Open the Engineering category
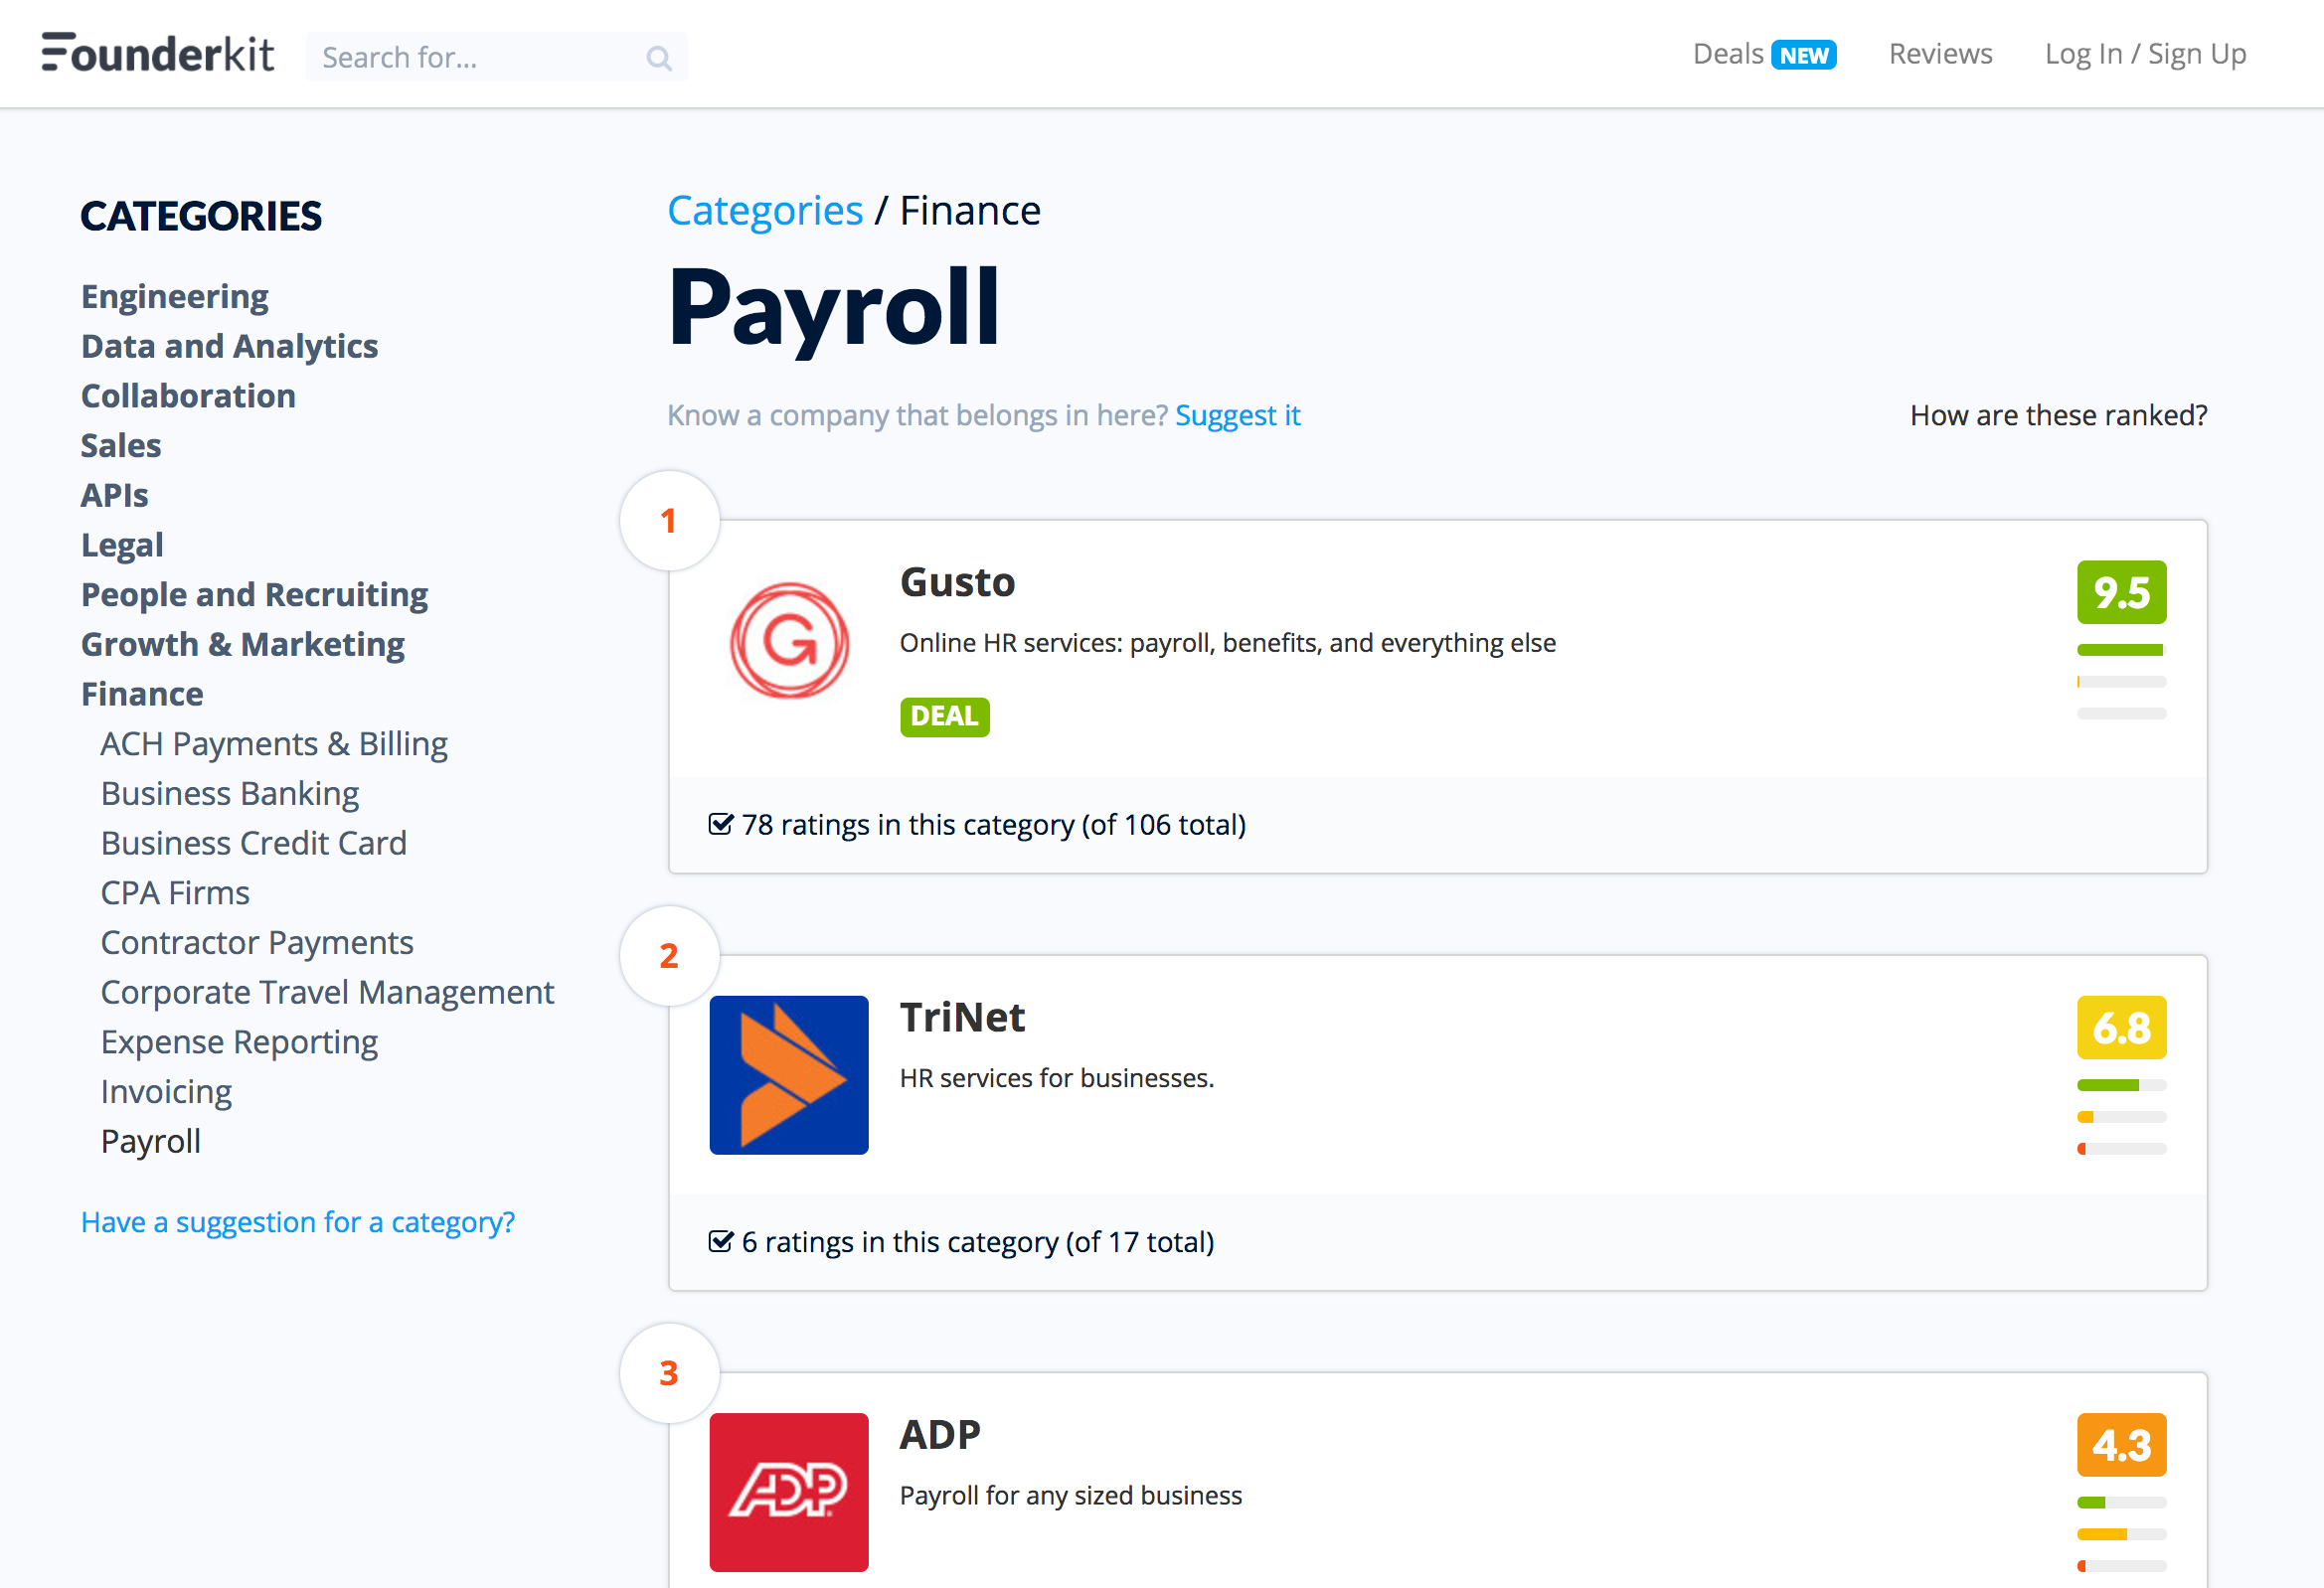 [x=175, y=297]
